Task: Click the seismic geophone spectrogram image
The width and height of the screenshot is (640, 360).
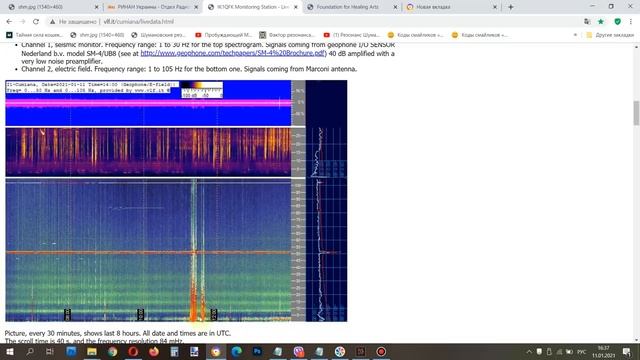Action: (x=148, y=152)
